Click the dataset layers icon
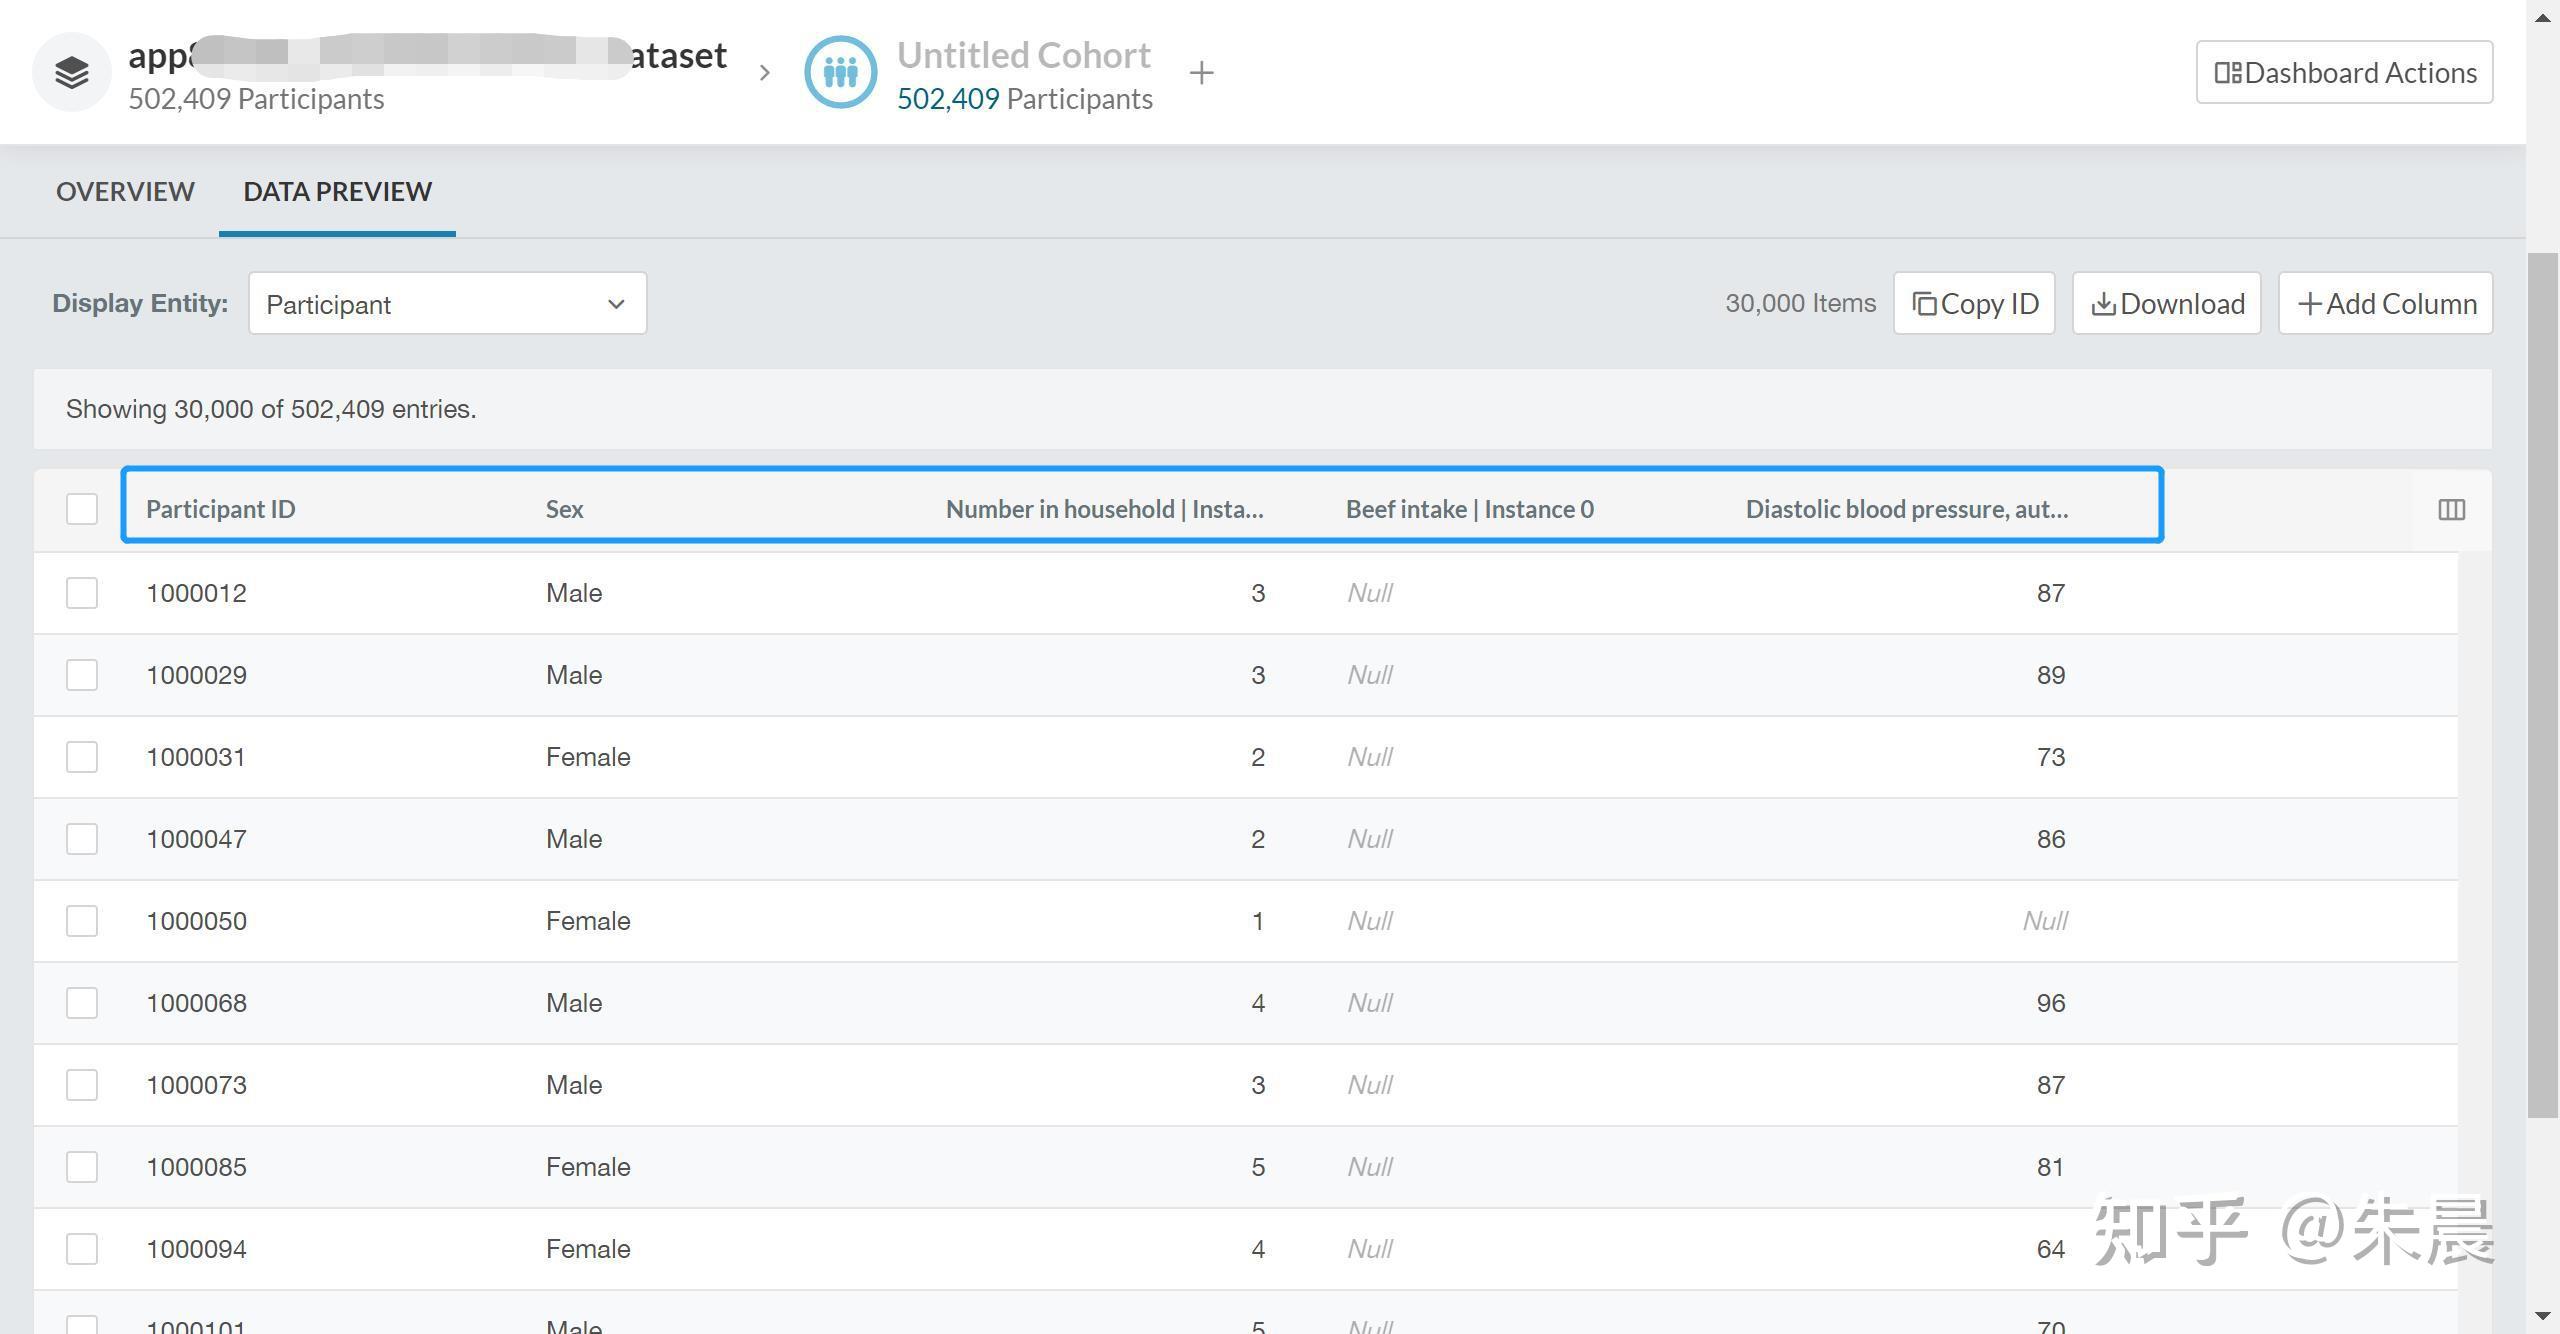This screenshot has width=2560, height=1334. pyautogui.click(x=71, y=73)
